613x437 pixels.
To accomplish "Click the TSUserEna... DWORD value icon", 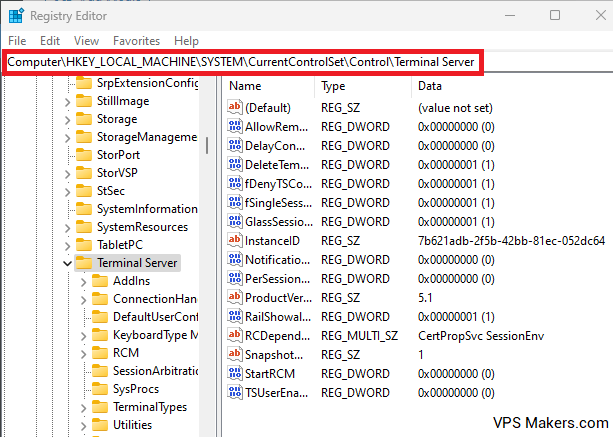I will tap(235, 392).
